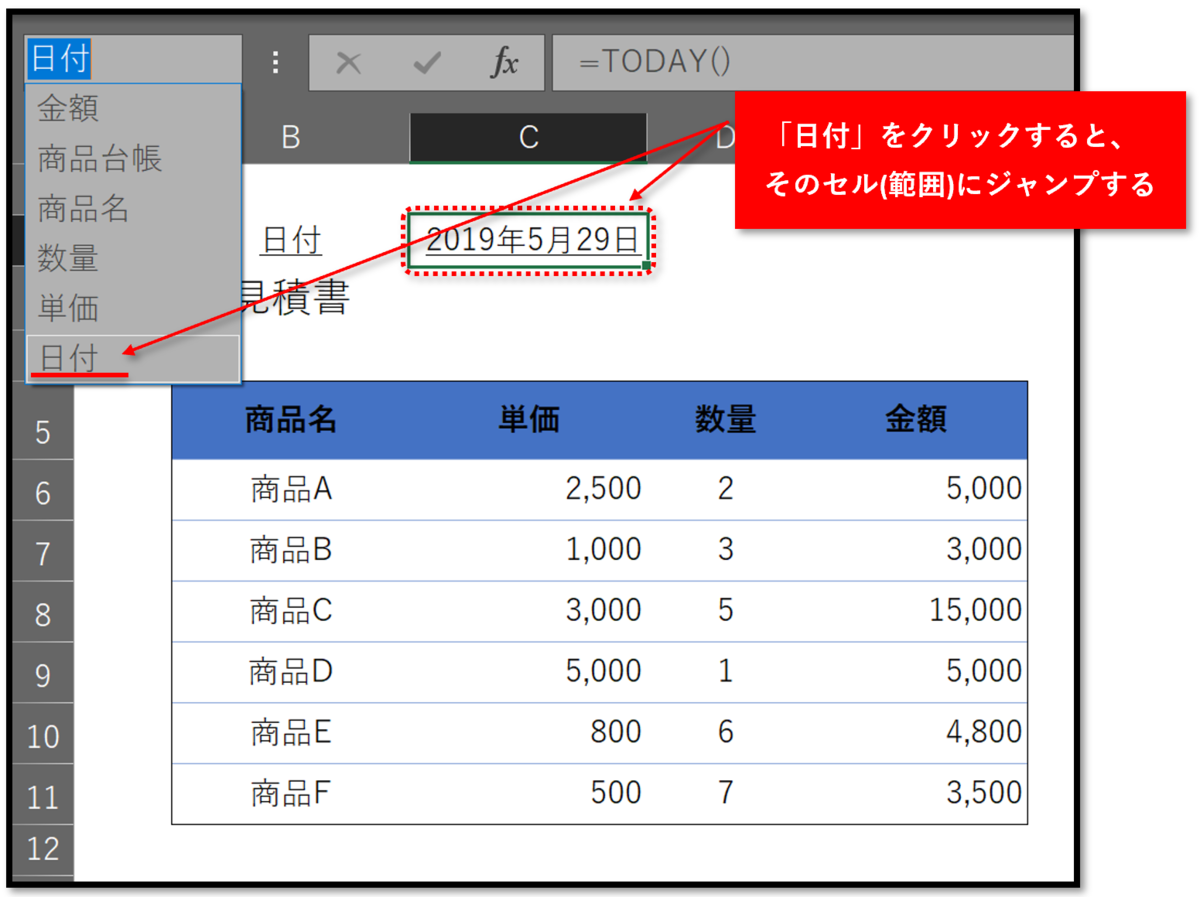Click the 日付 label cell in the worksheet

click(x=290, y=240)
